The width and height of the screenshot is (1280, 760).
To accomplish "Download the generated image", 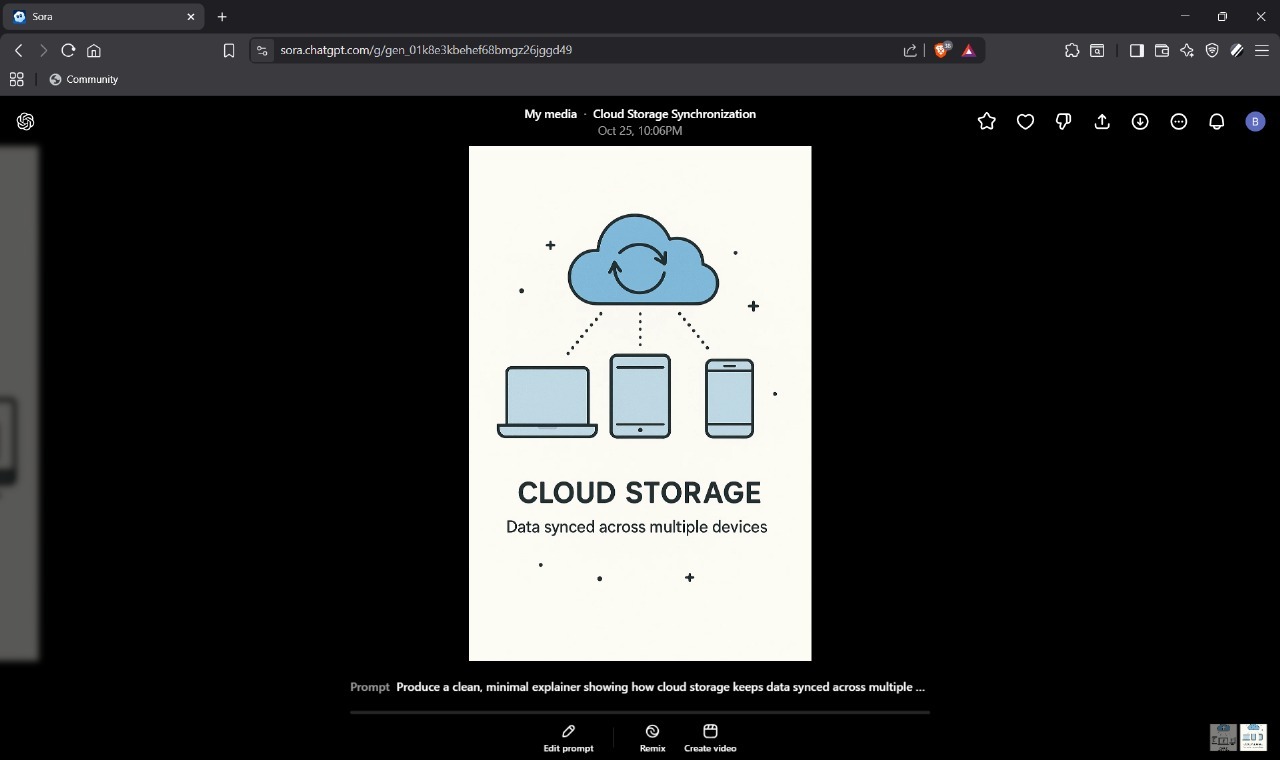I will [1140, 121].
